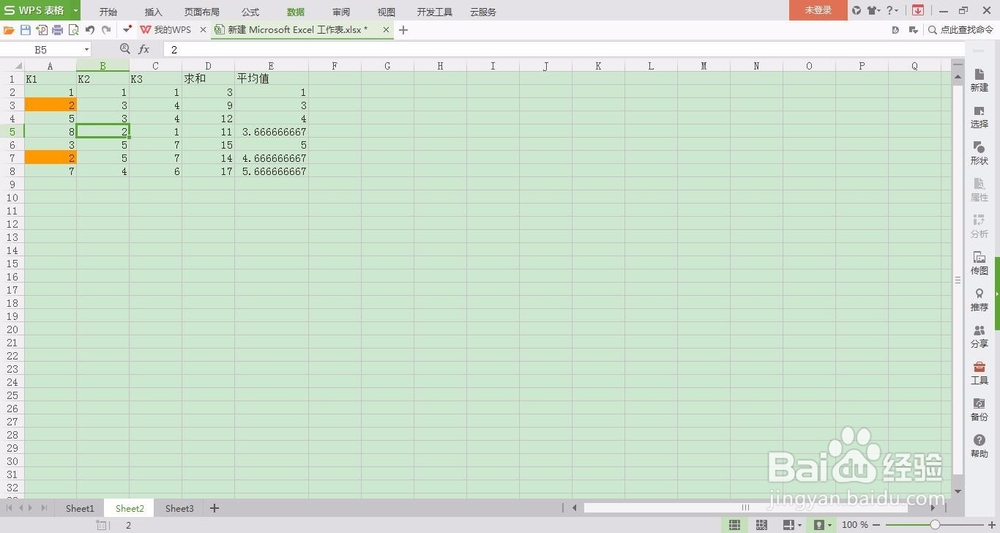This screenshot has height=533, width=1000.
Task: Click zoom out minus button
Action: (x=876, y=525)
